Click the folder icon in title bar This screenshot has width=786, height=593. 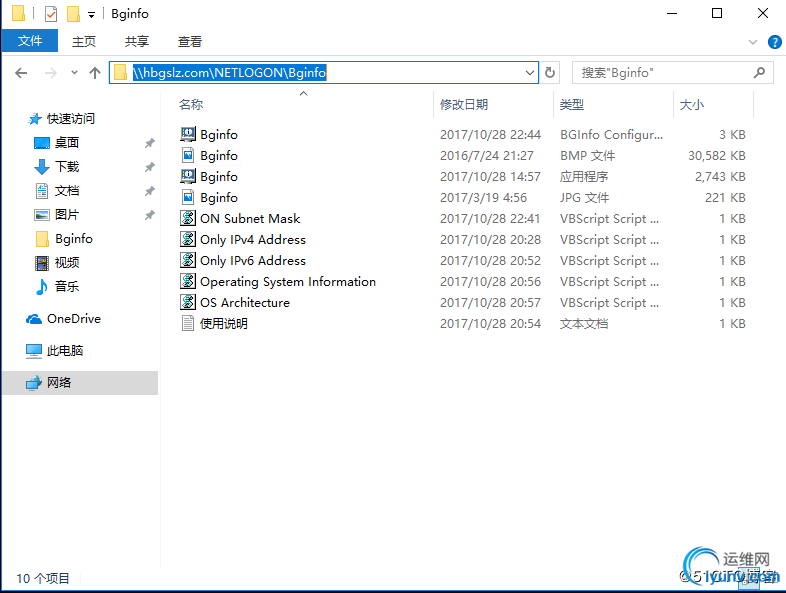point(19,14)
